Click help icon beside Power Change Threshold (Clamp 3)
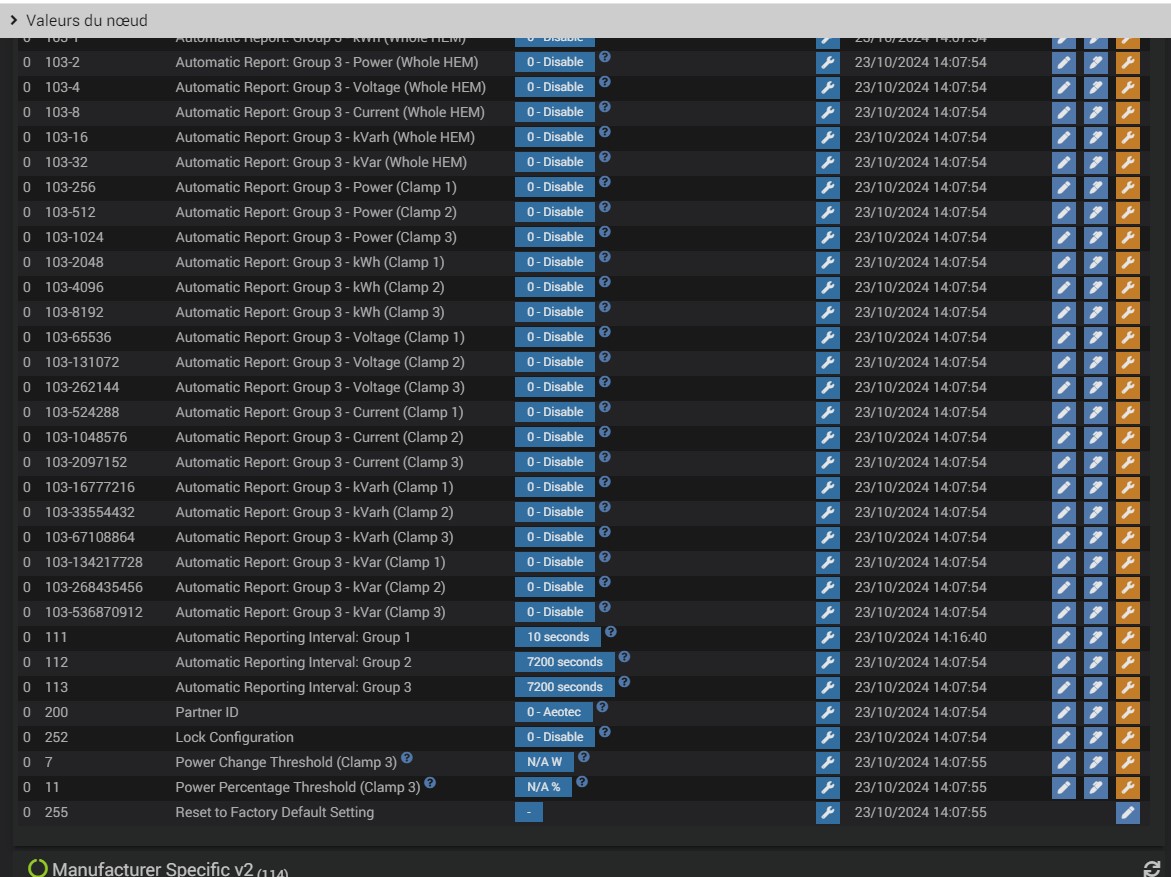 coord(407,757)
